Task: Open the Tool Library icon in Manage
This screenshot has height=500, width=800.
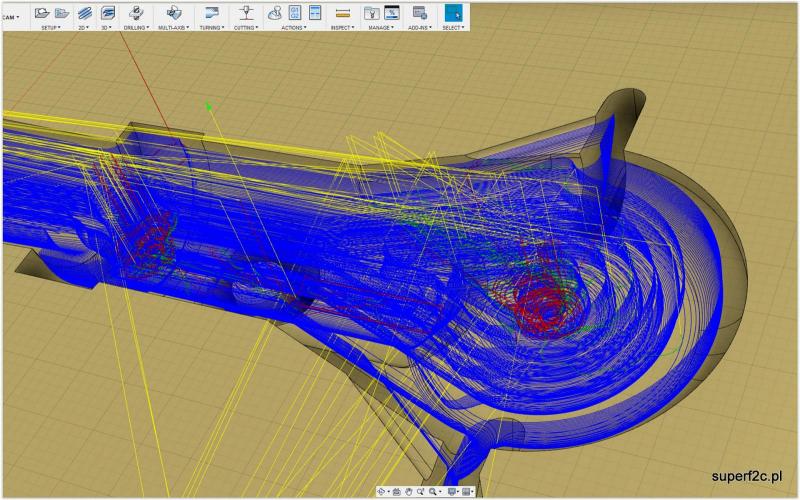Action: pos(371,13)
